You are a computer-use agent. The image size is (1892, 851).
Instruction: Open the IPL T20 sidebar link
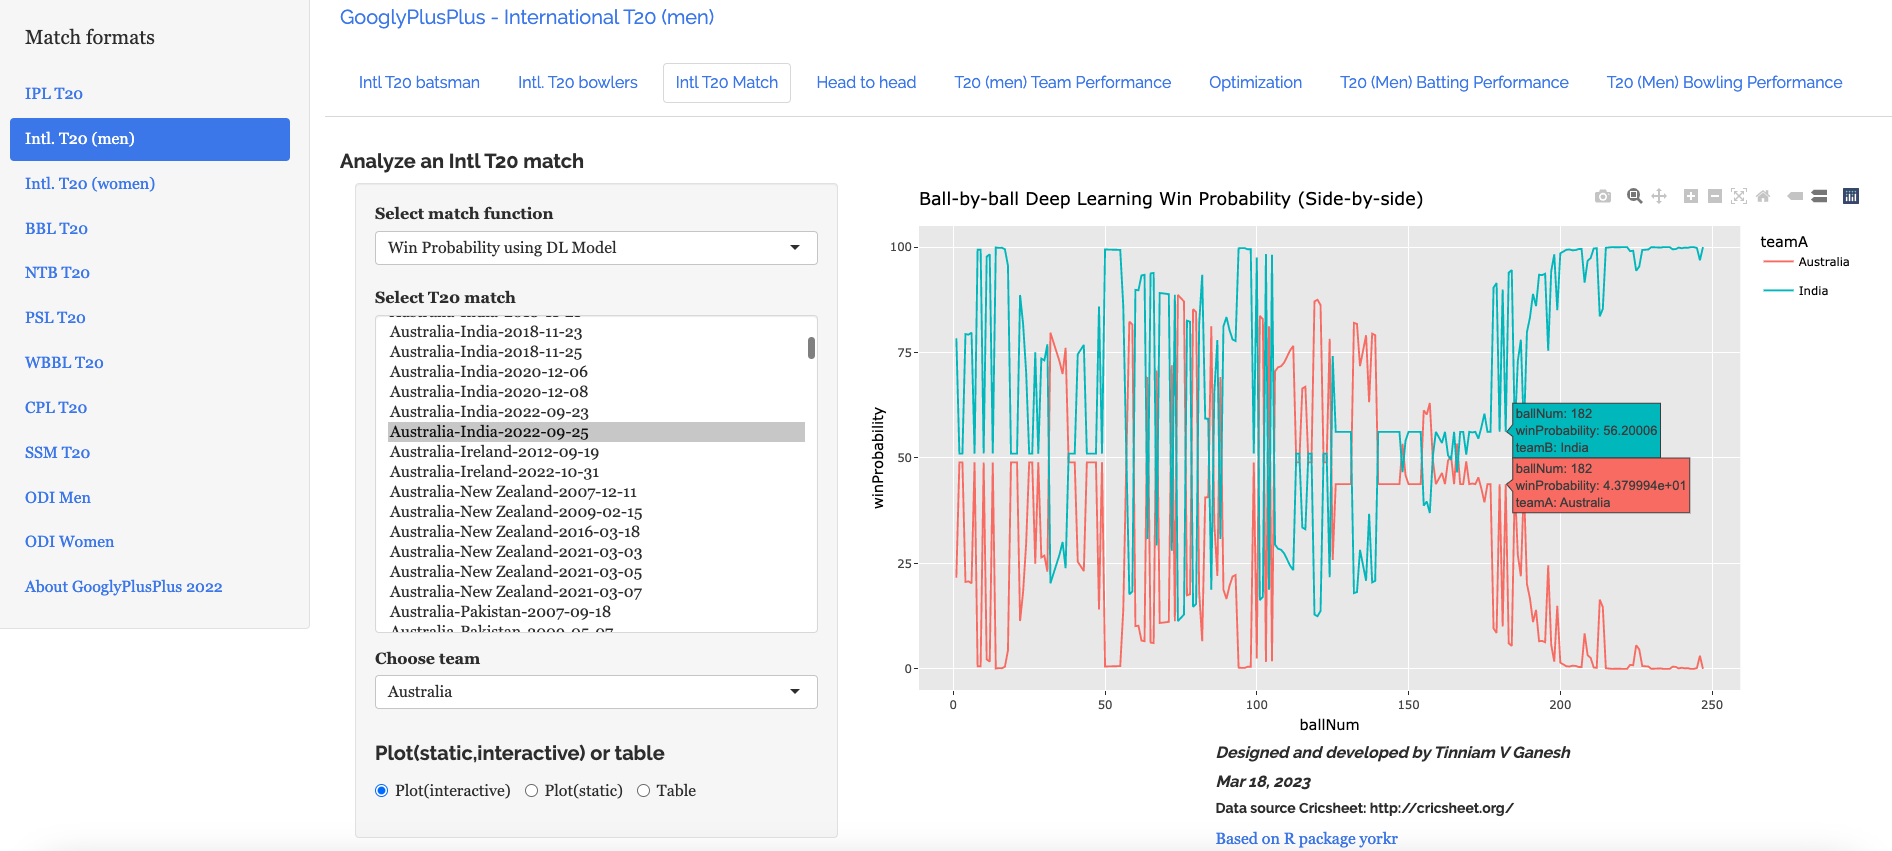[54, 94]
